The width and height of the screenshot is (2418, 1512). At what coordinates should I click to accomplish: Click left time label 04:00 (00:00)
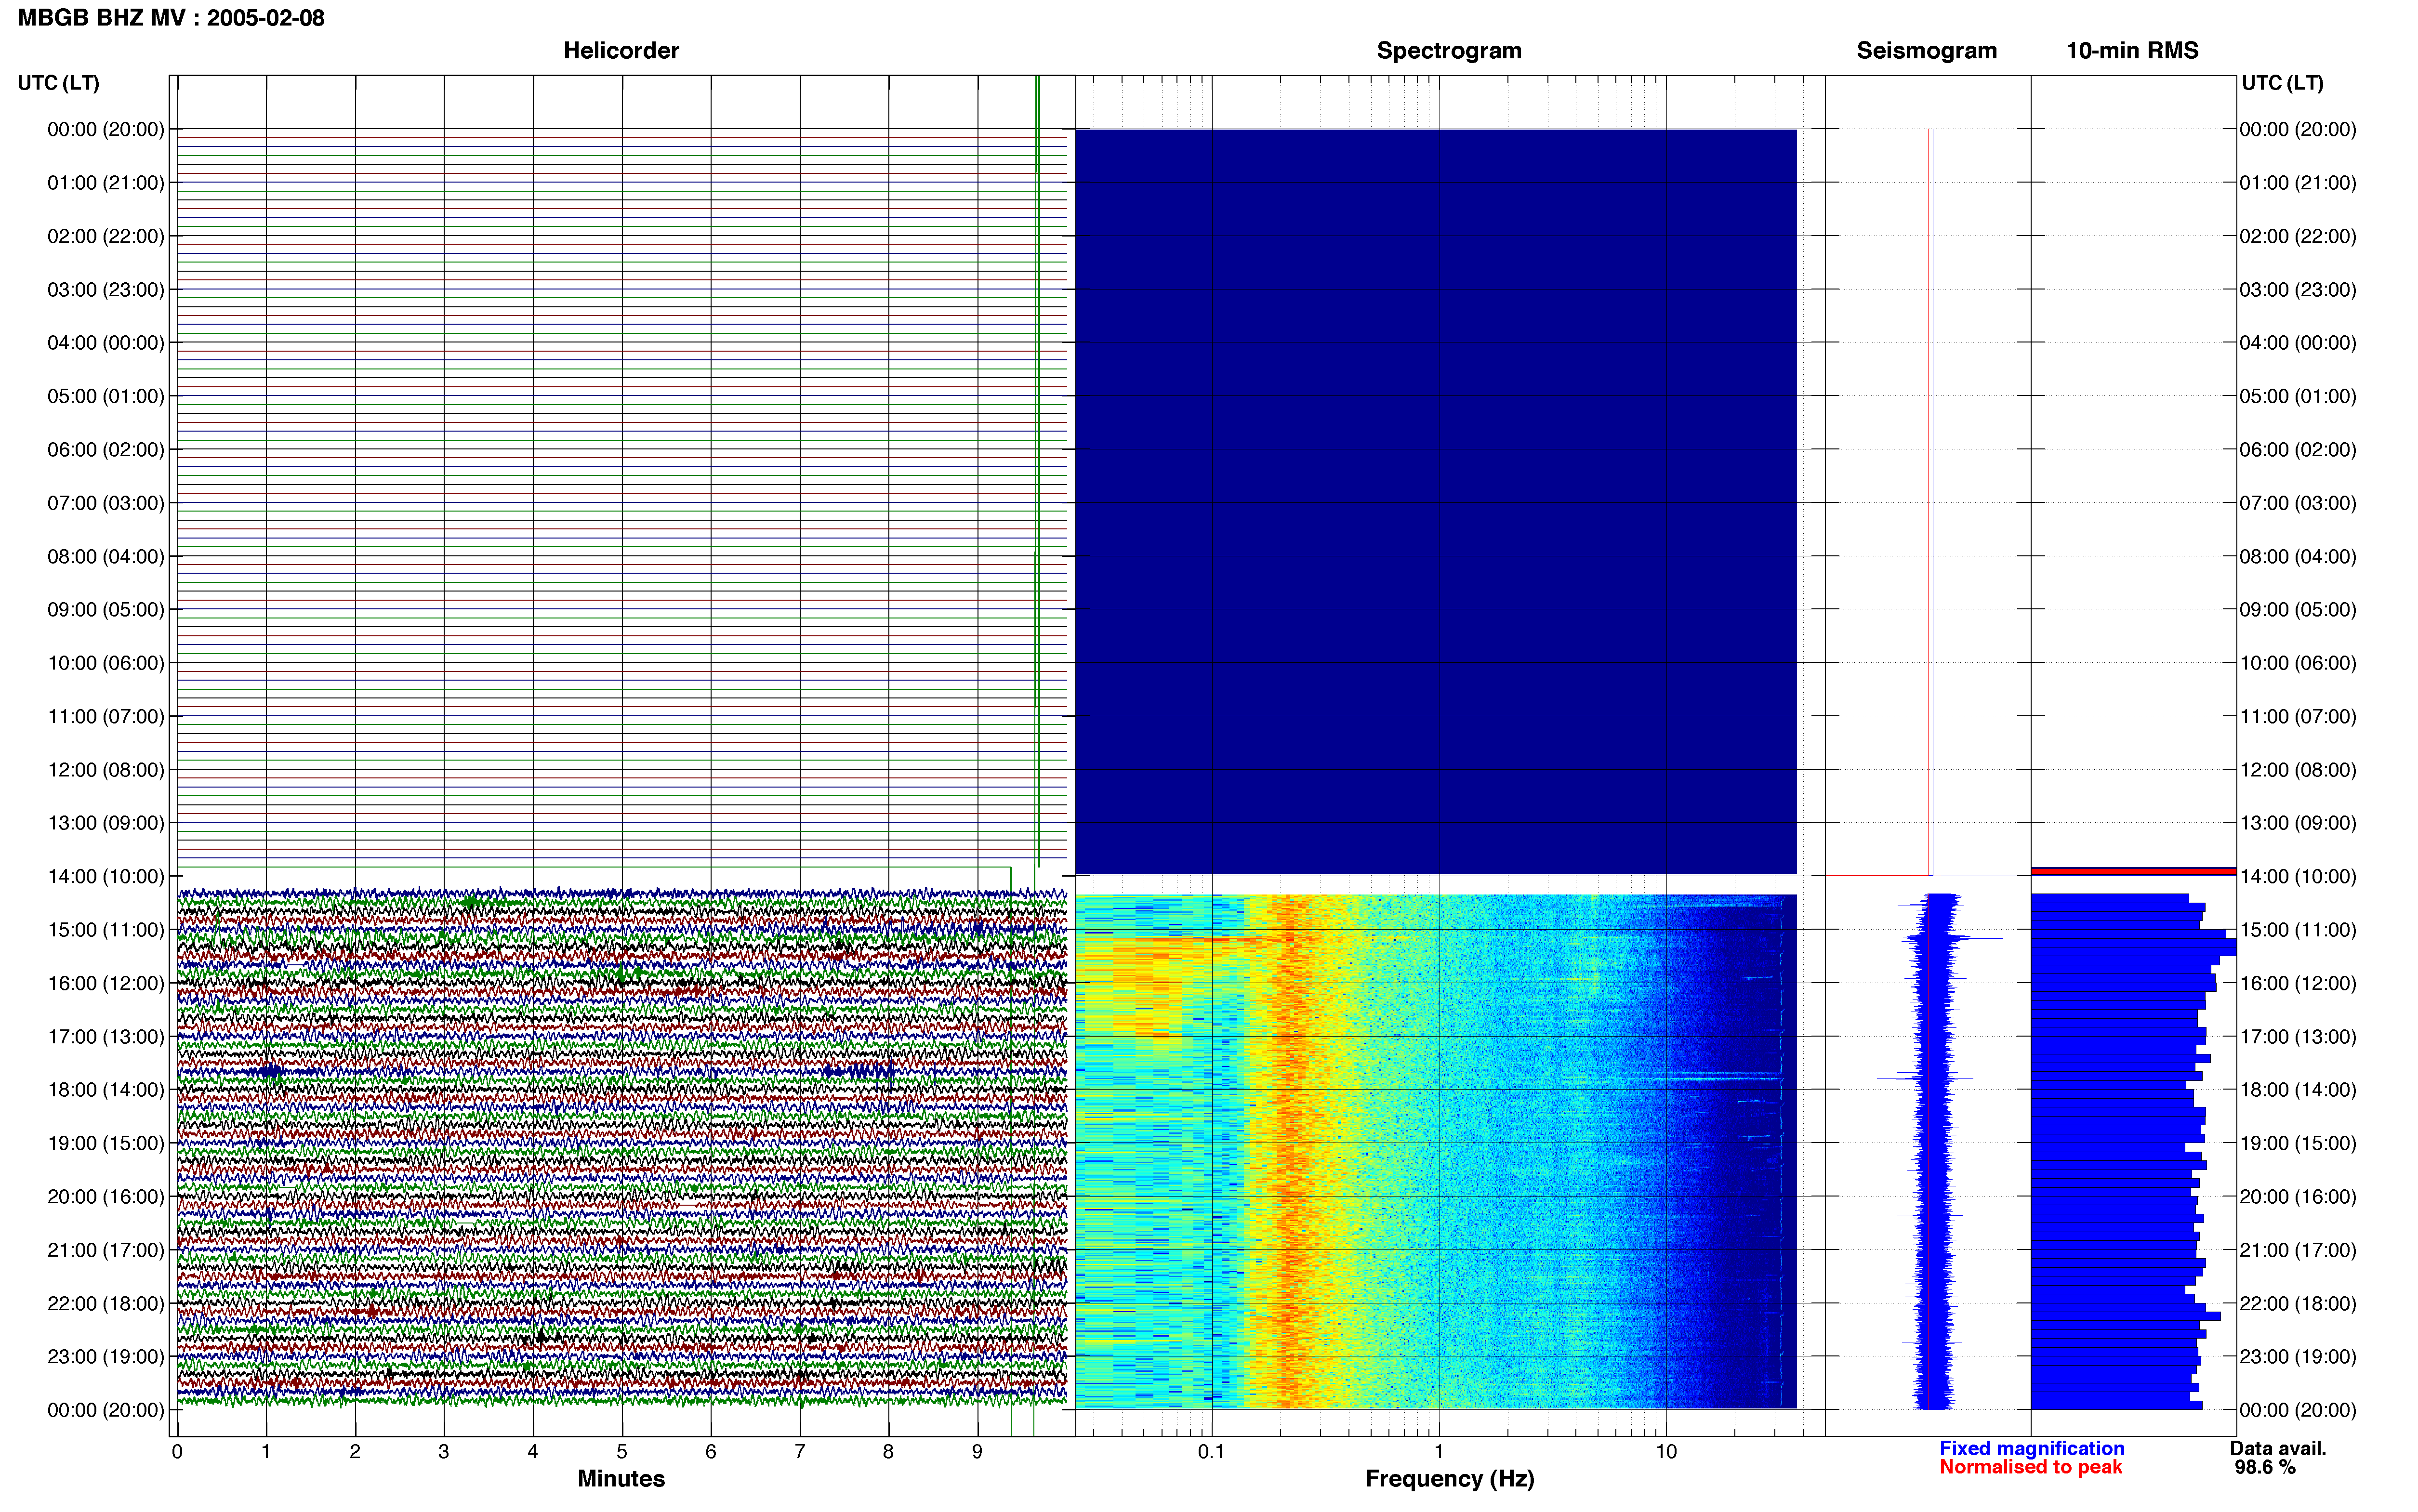click(x=106, y=343)
